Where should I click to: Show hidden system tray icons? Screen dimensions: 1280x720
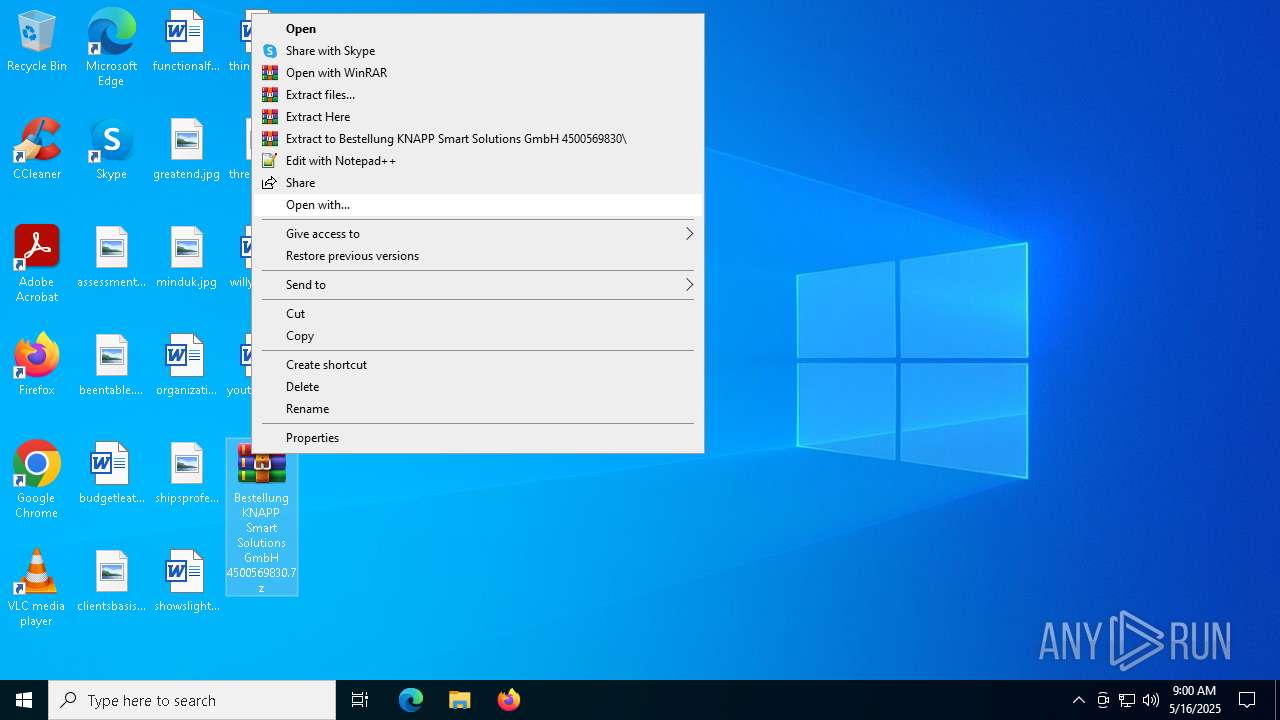click(x=1078, y=700)
